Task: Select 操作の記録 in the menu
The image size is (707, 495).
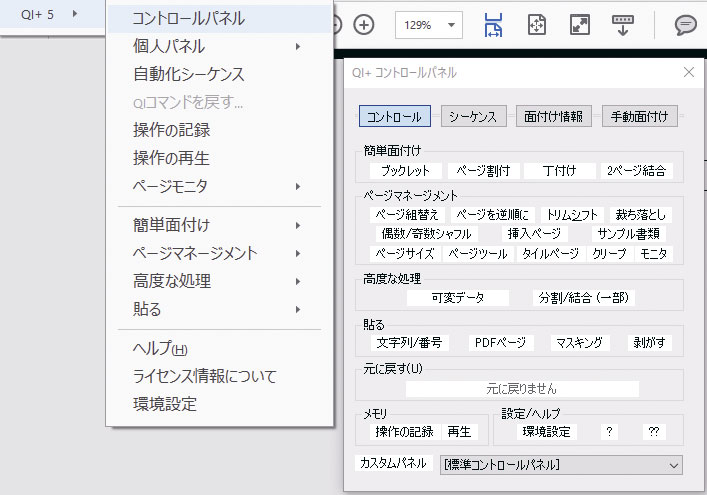Action: click(x=220, y=130)
